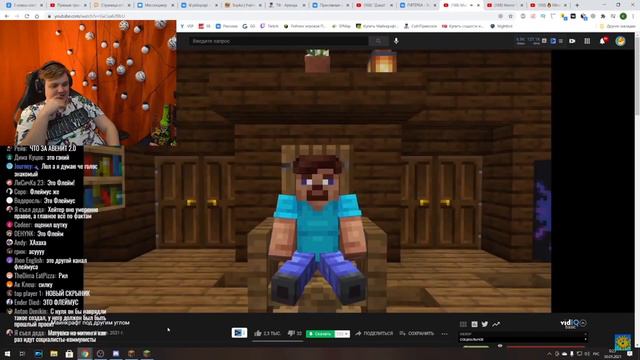Open the download quality dropdown next to green button
640x360 pixels.
click(x=342, y=334)
